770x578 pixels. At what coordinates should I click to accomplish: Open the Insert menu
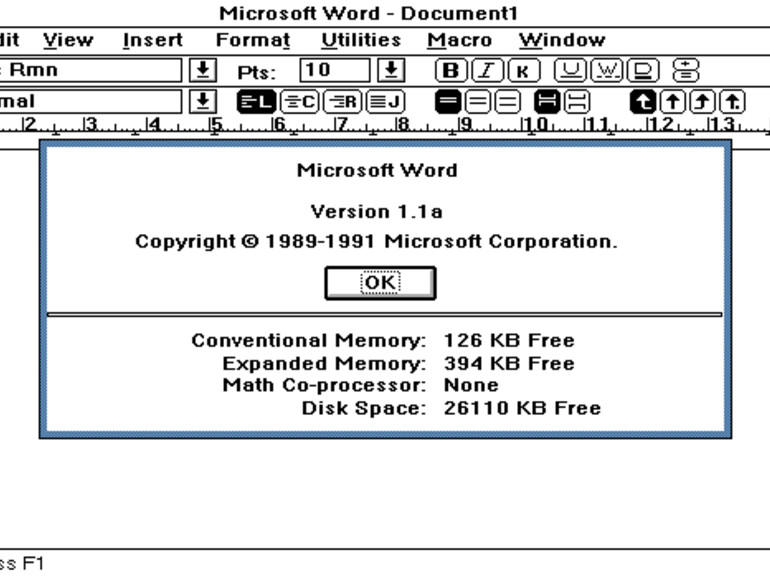coord(153,40)
